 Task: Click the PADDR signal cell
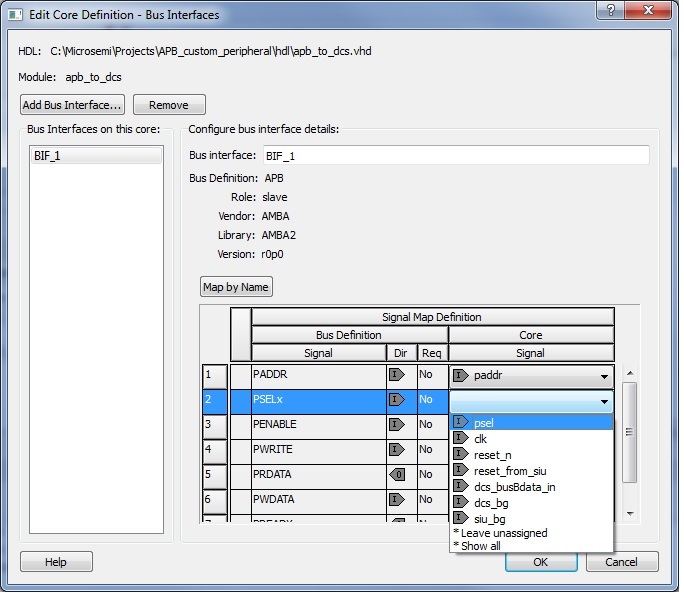click(321, 378)
